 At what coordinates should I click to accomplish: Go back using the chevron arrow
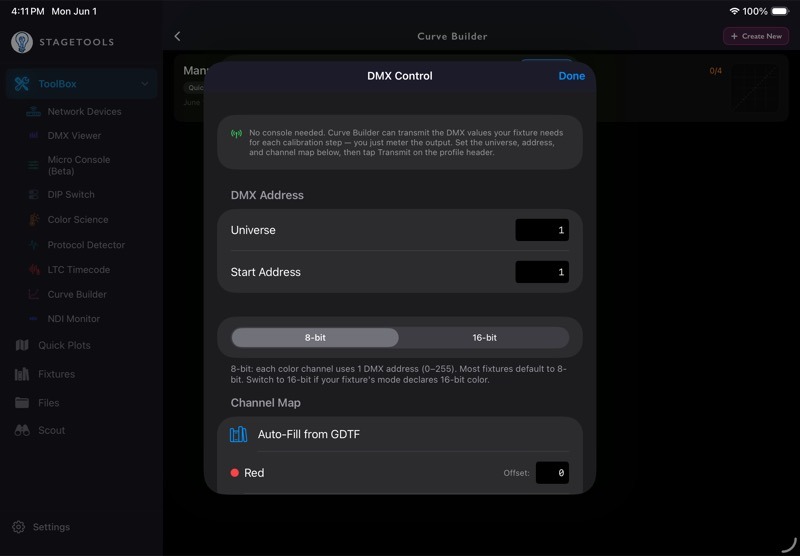[178, 36]
